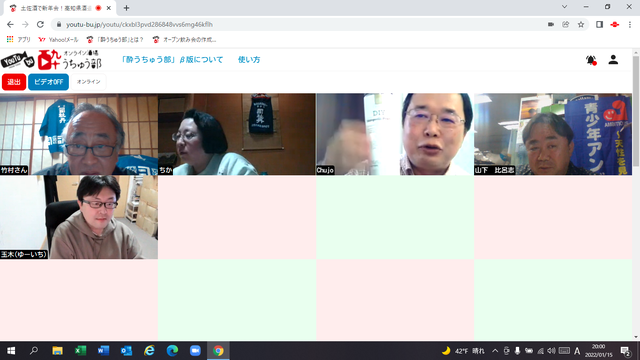640x360 pixels.
Task: Click the microphone tray icon
Action: tap(517, 351)
